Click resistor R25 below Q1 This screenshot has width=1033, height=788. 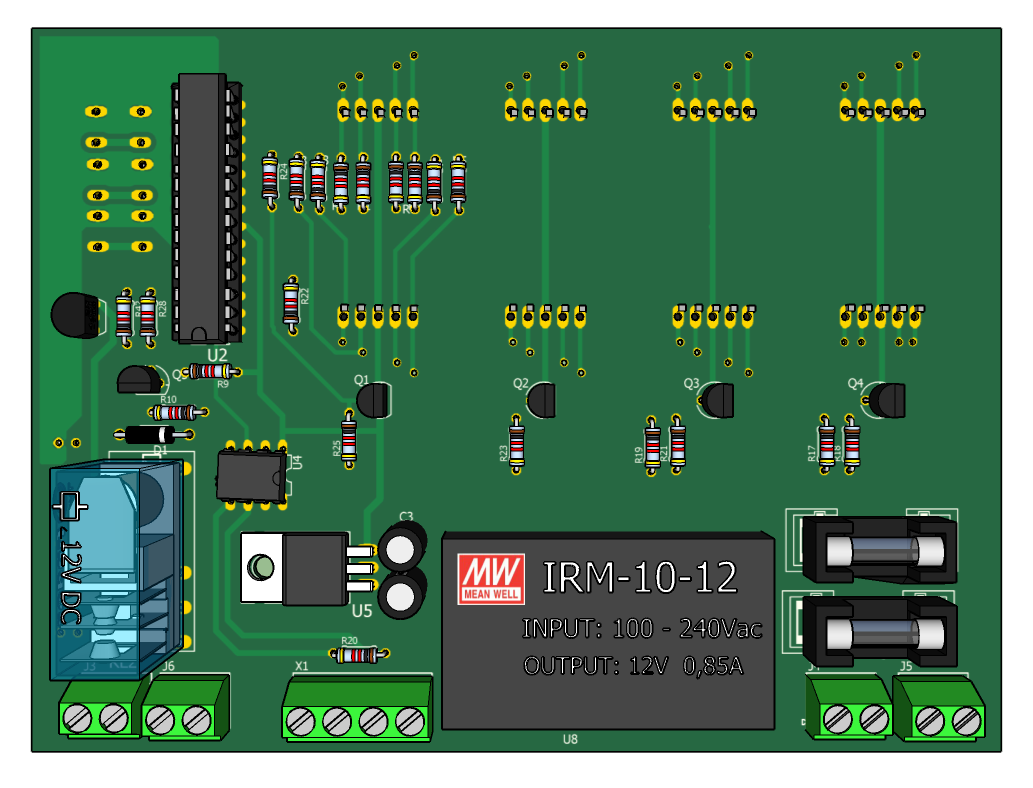click(349, 438)
